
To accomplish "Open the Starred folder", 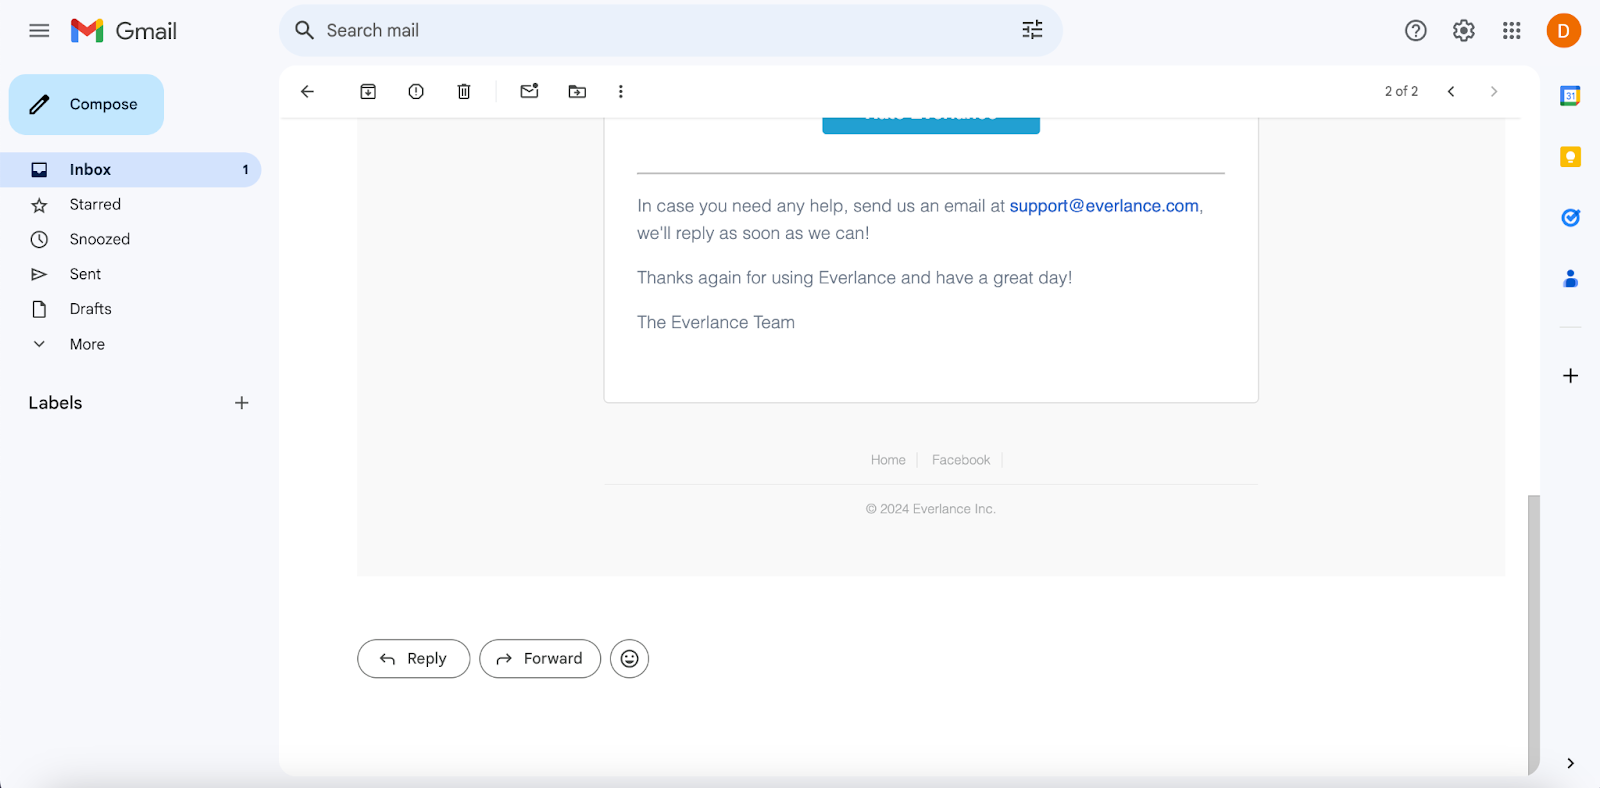I will pos(95,204).
